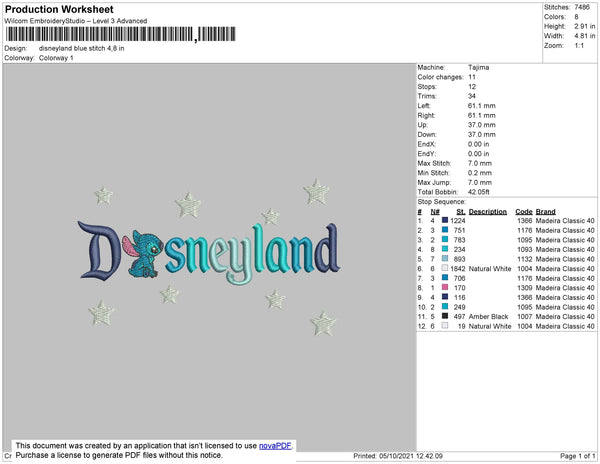Select the Up value '37.0 mm'
Screen dimensions: 600x464
[x=481, y=125]
